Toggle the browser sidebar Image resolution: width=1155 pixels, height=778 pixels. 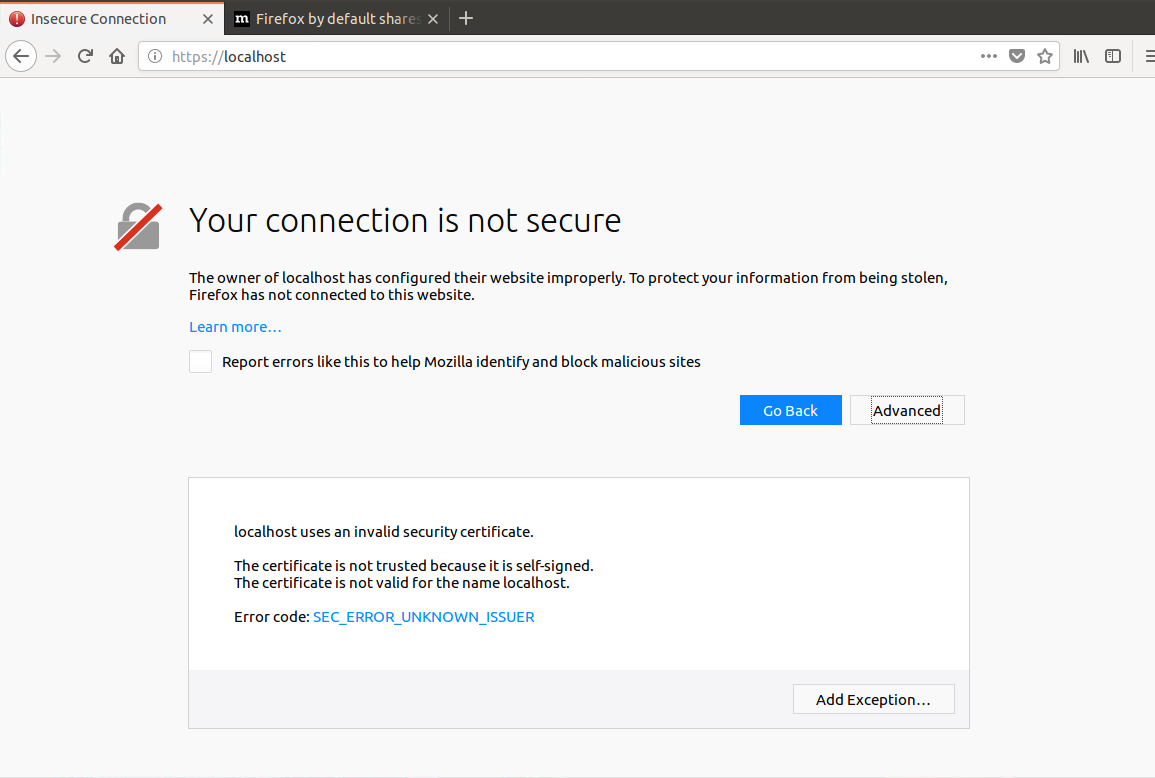point(1113,56)
